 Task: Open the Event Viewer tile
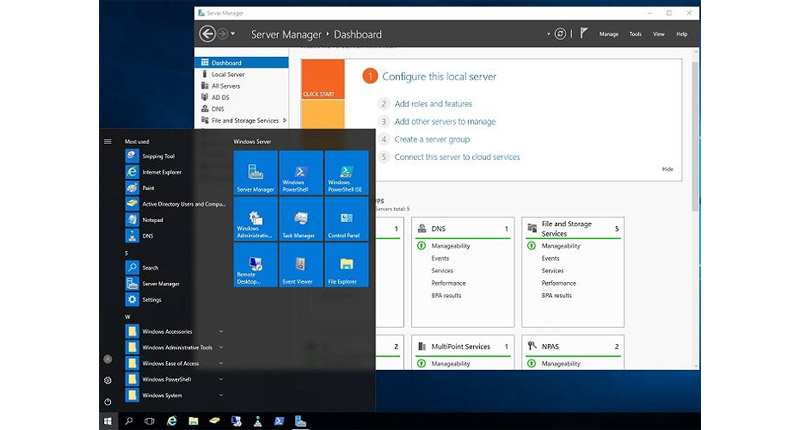[301, 266]
